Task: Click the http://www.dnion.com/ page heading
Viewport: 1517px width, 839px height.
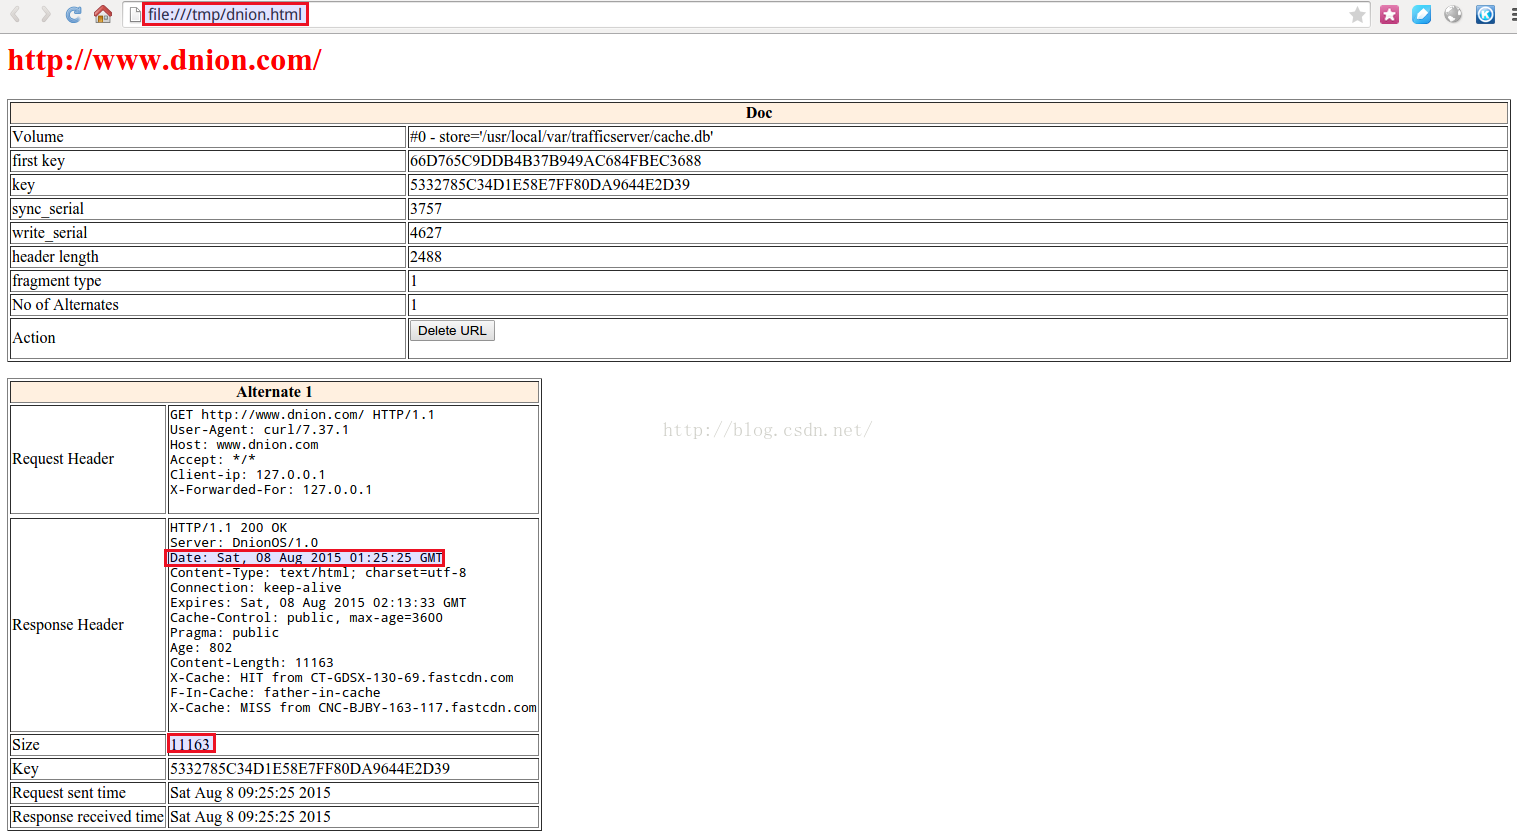Action: click(x=165, y=60)
